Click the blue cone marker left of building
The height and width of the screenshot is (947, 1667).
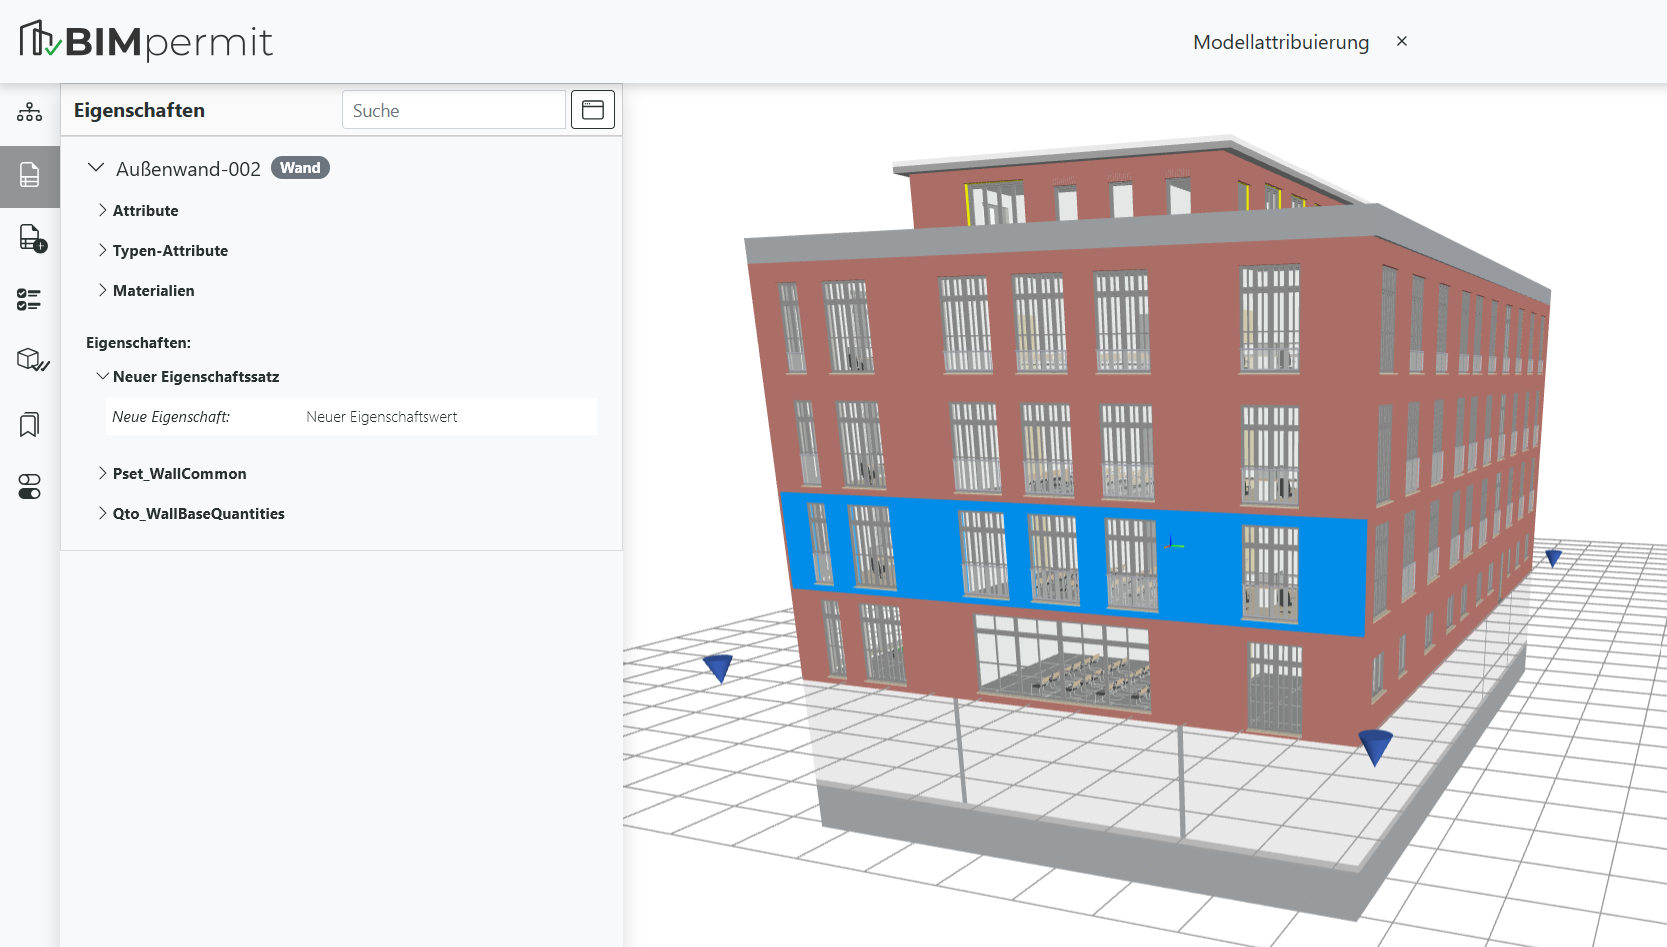(718, 667)
